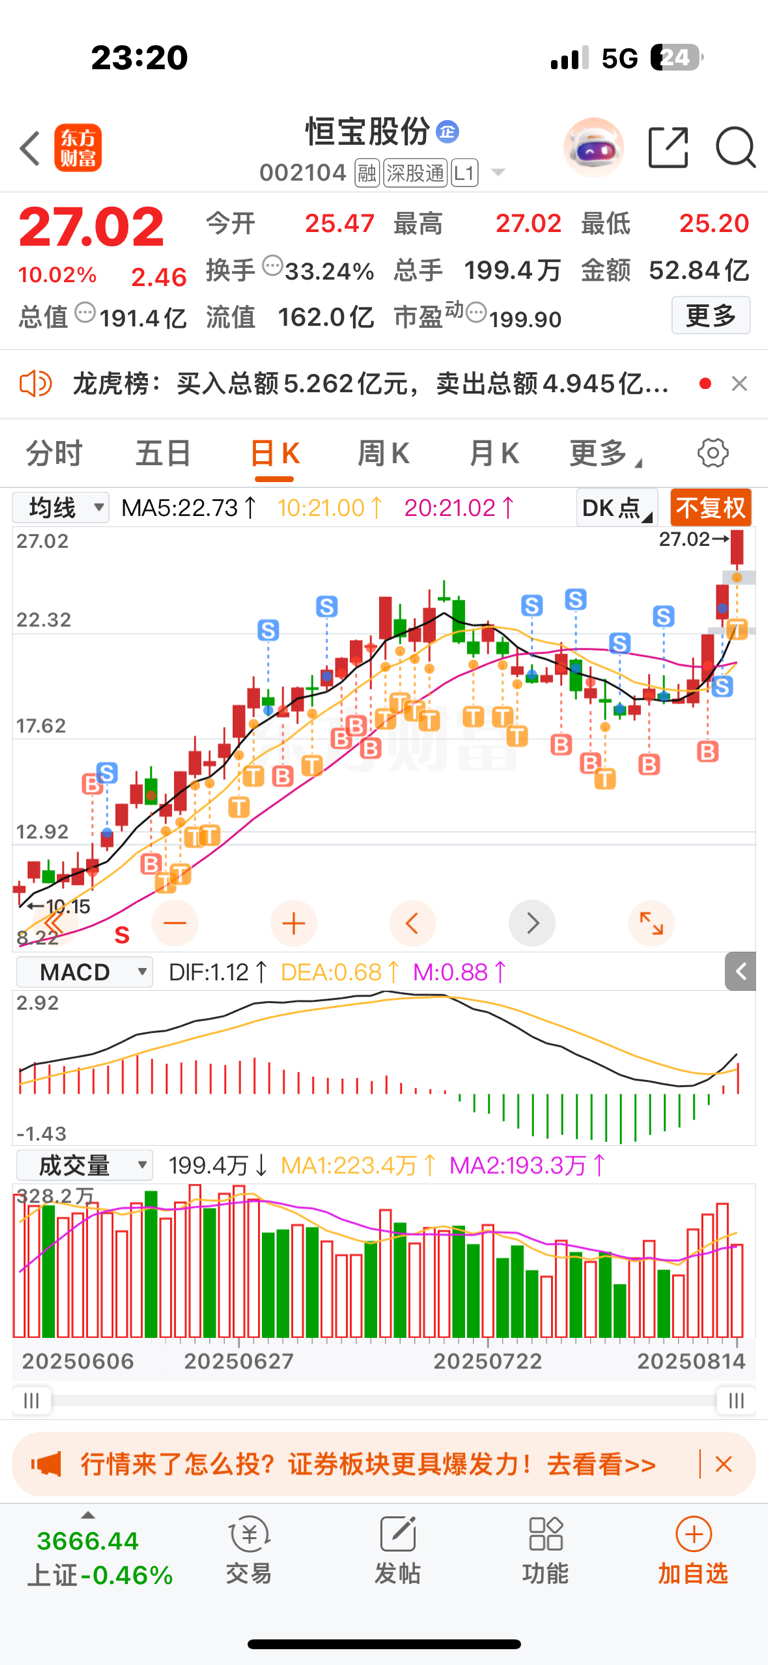769x1665 pixels.
Task: Grab left handle of date range slider
Action: (x=32, y=1400)
